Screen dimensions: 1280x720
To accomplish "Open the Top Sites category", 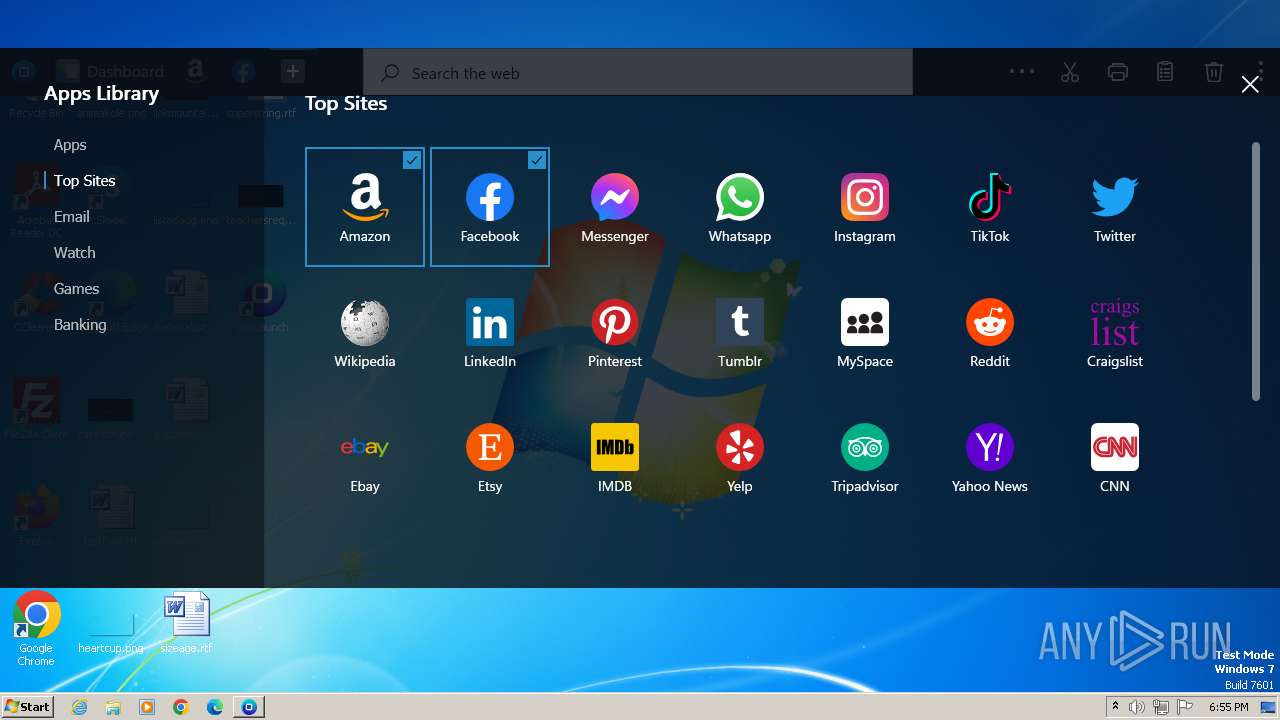I will (x=85, y=181).
